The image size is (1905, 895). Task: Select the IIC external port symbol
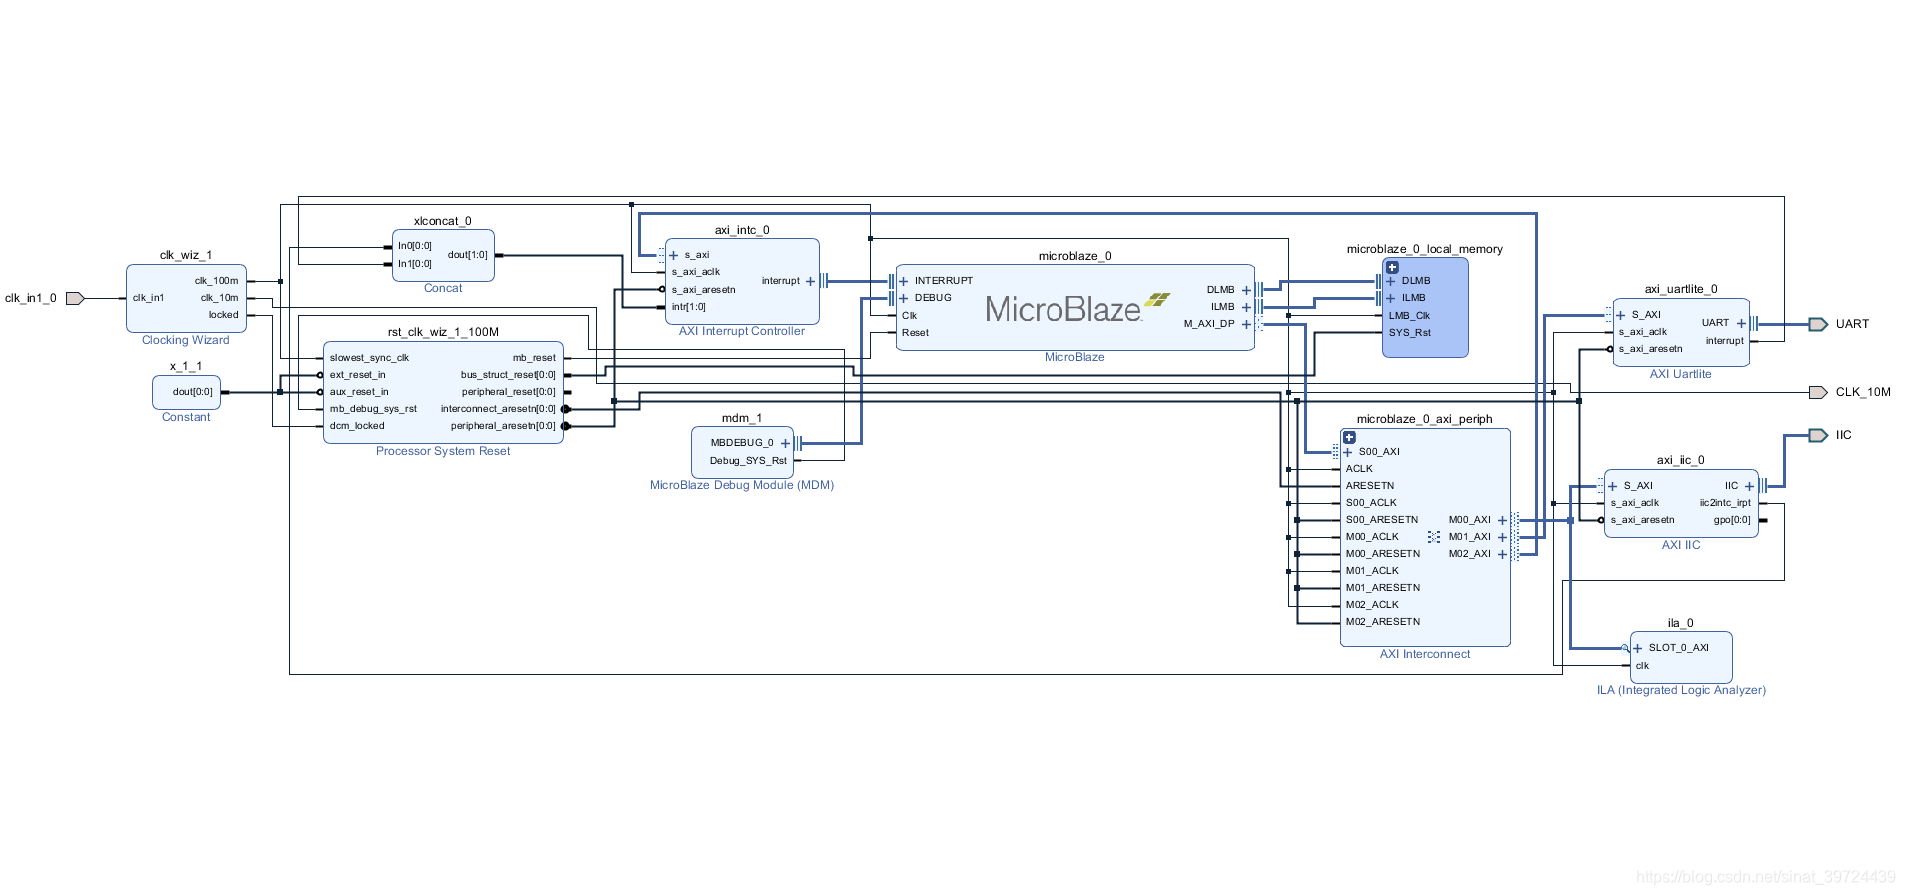[1819, 435]
